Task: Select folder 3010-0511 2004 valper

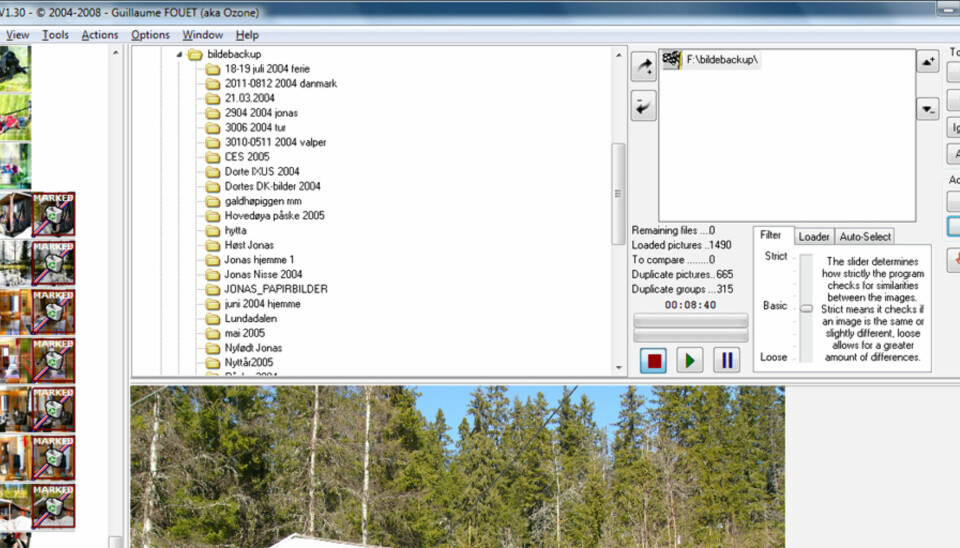Action: pos(275,142)
